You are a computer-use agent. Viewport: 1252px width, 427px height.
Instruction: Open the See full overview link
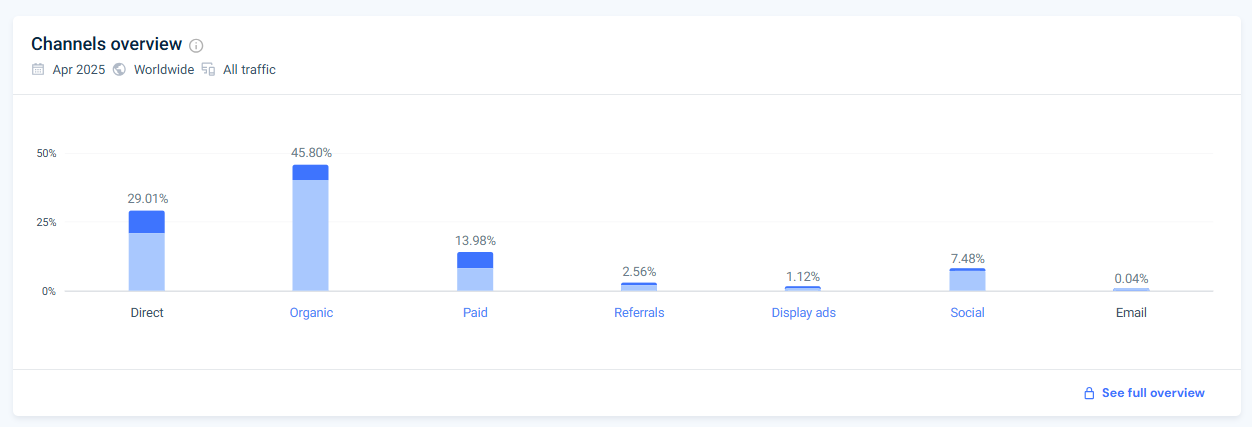(1153, 393)
